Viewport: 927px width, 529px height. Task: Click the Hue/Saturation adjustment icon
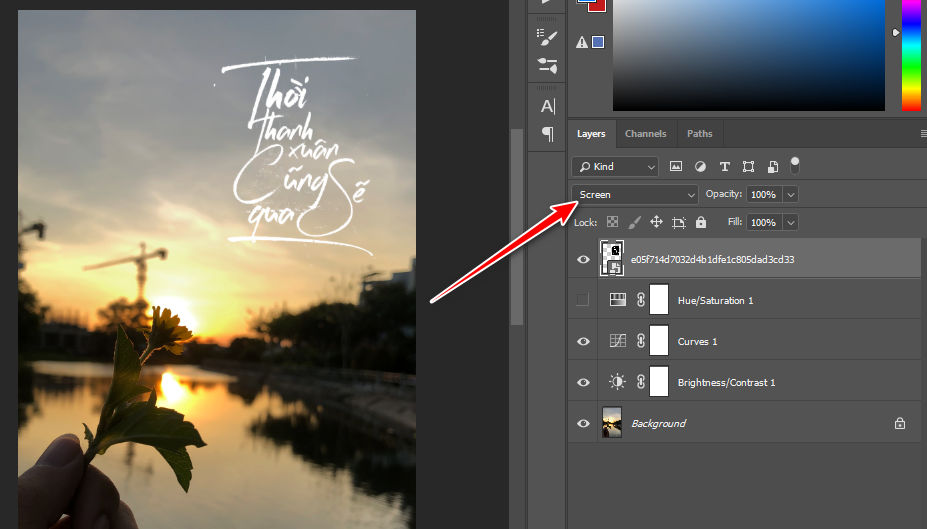[x=618, y=300]
